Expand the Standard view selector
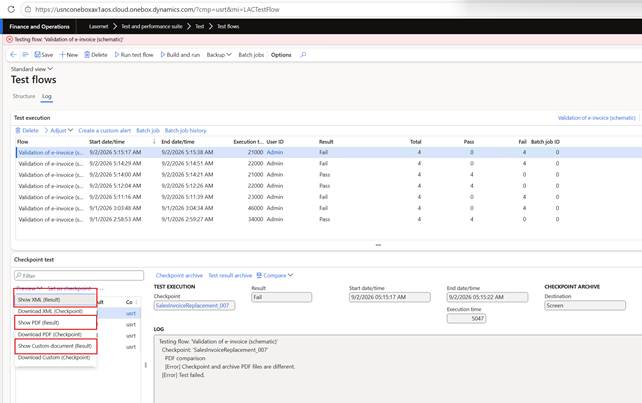Viewport: 642px width, 403px height. 32,69
